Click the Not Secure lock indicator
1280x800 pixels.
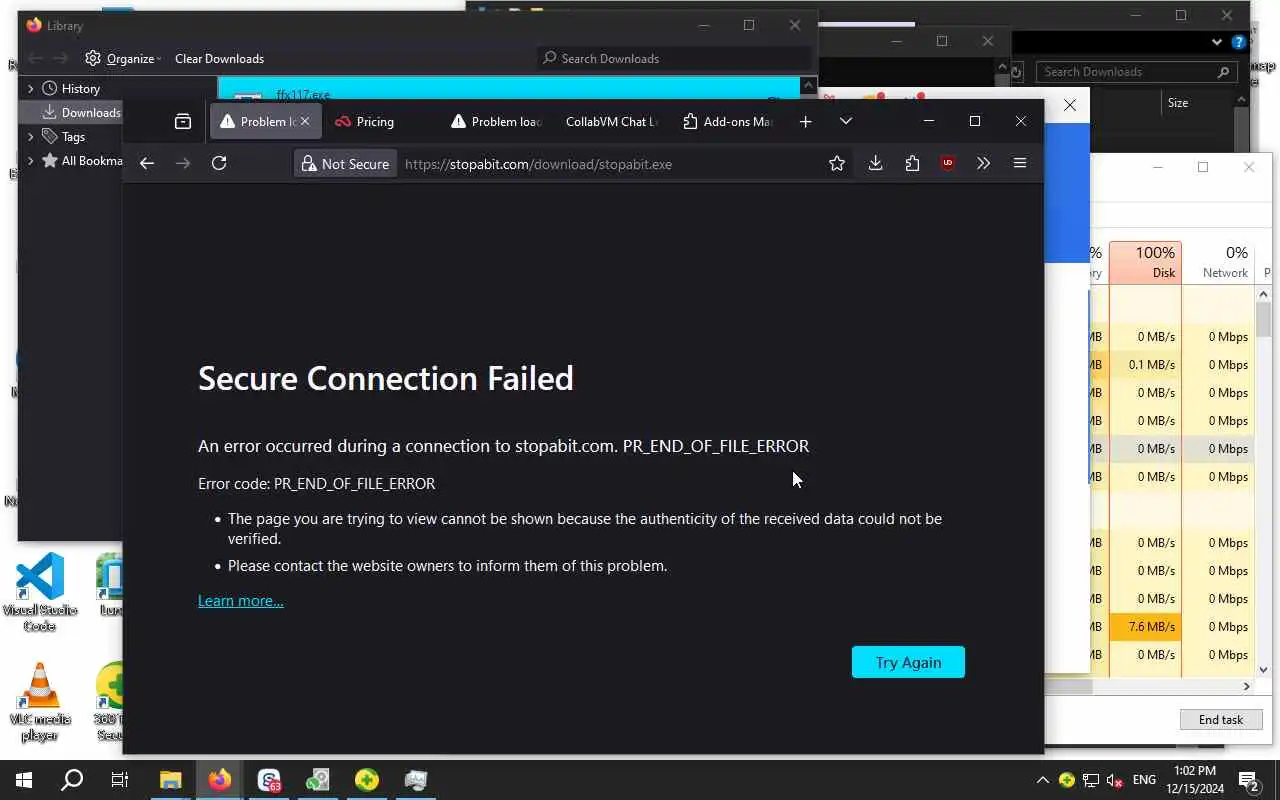345,164
